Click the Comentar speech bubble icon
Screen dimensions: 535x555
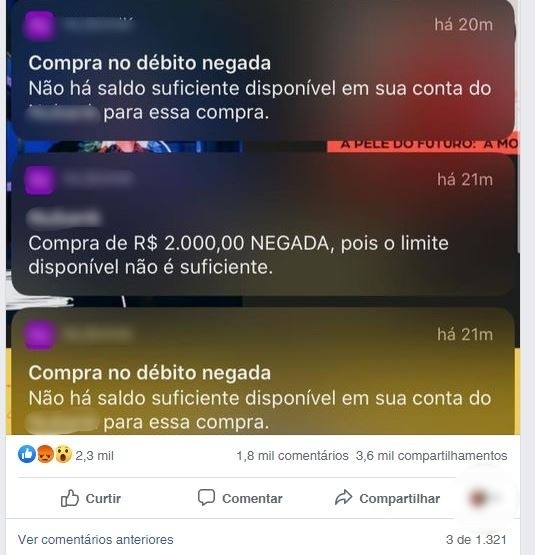pyautogui.click(x=206, y=497)
